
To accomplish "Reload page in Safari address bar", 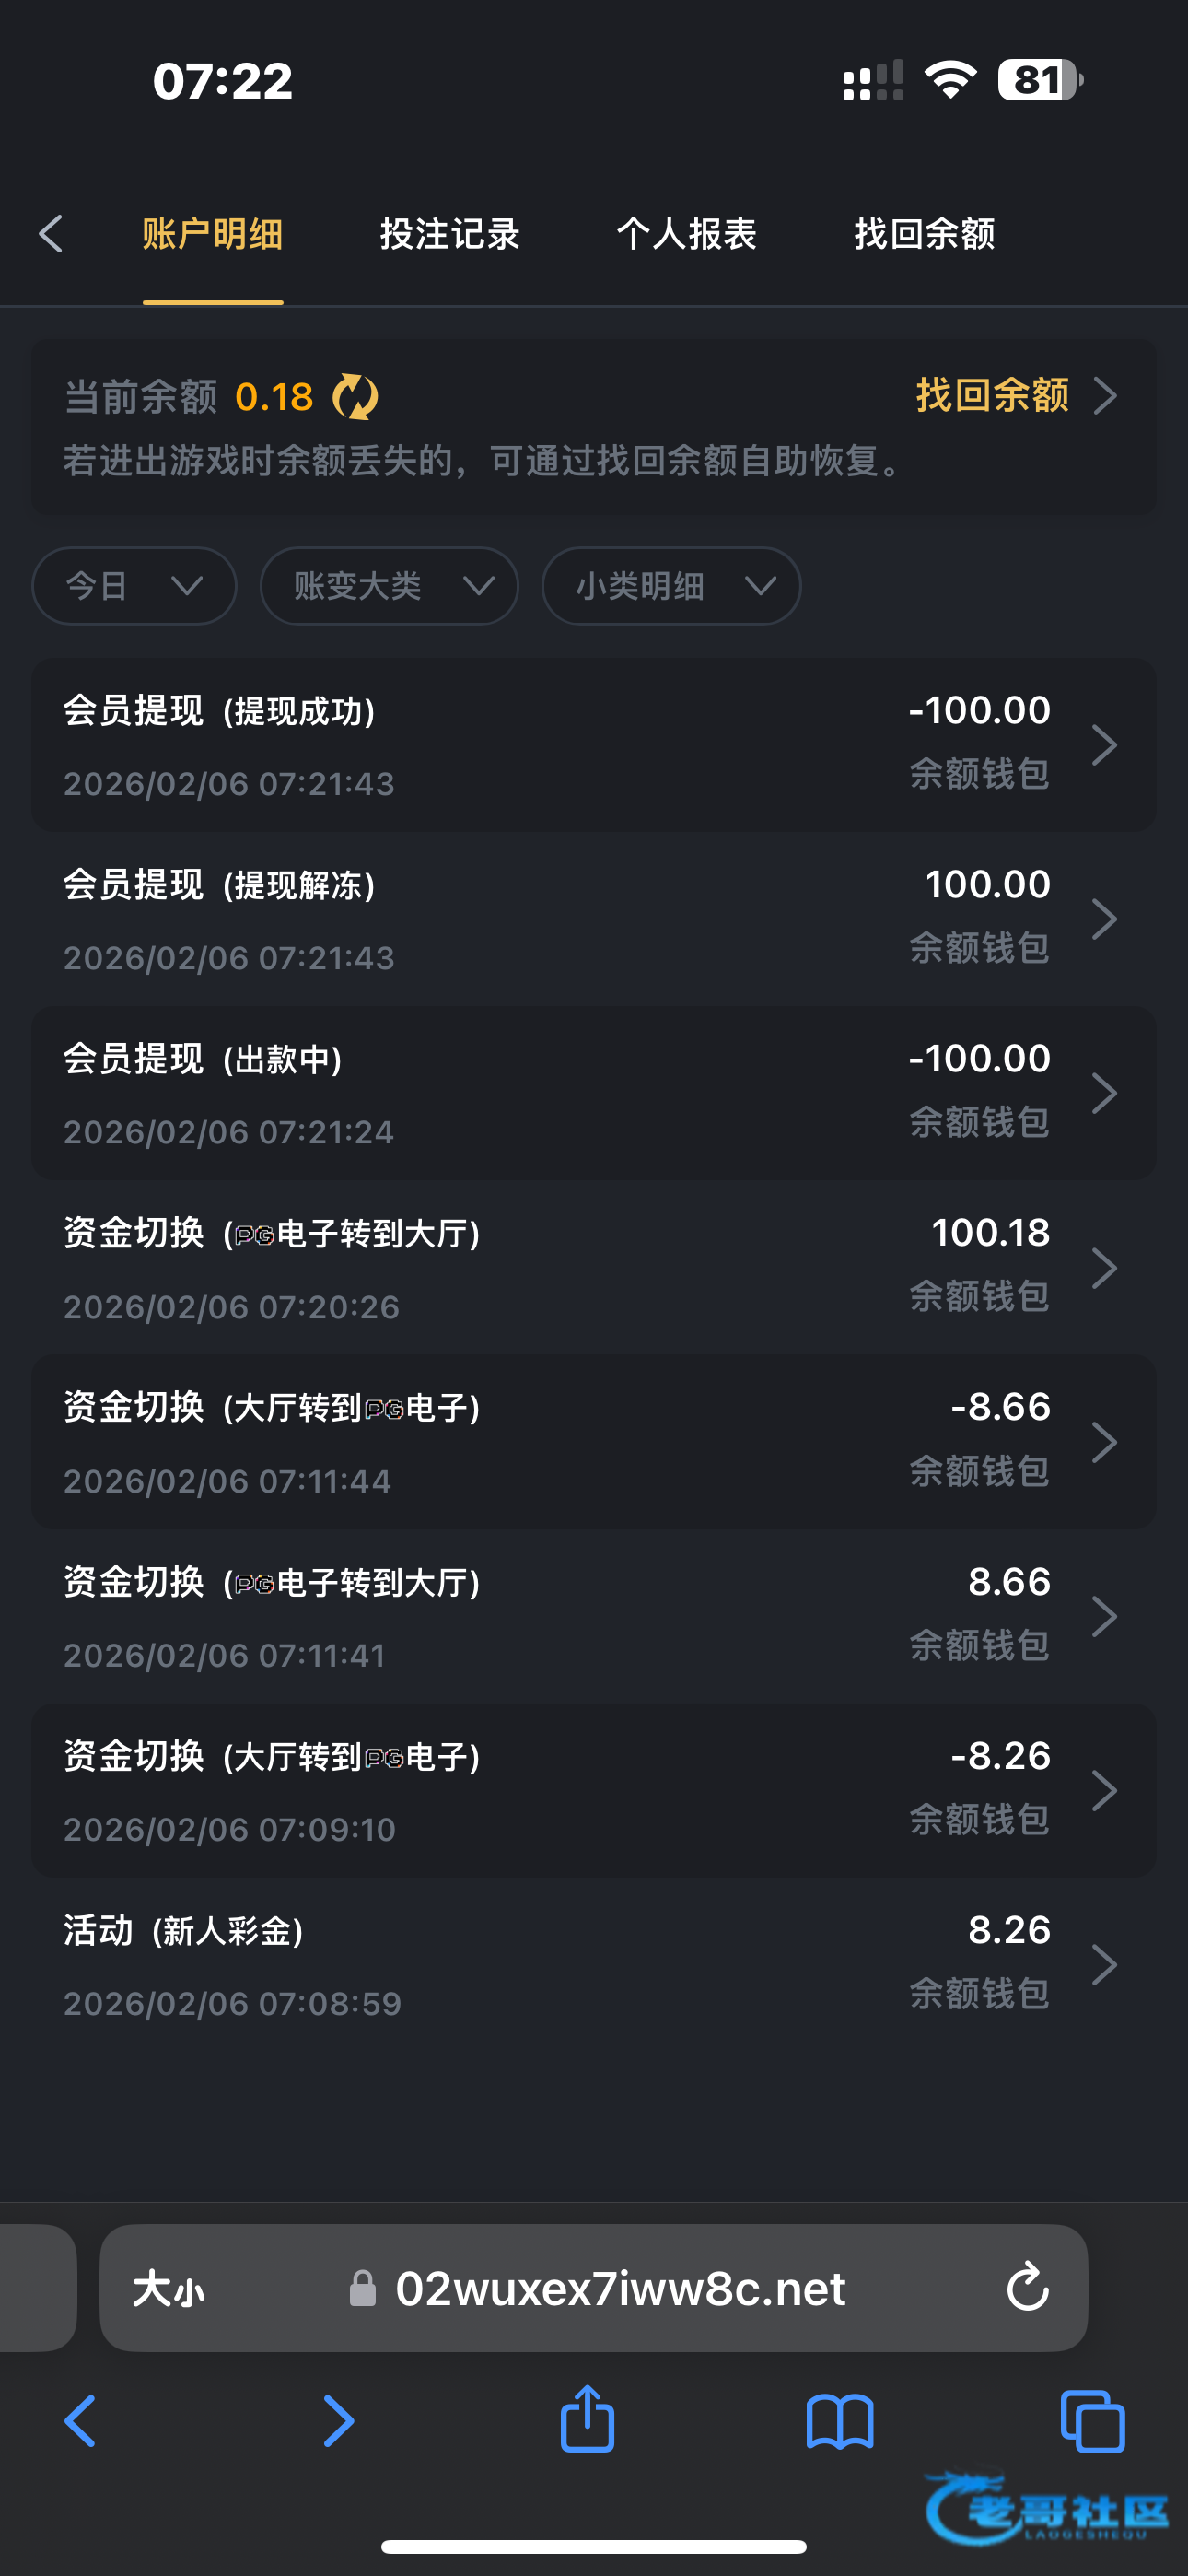I will pos(1027,2288).
